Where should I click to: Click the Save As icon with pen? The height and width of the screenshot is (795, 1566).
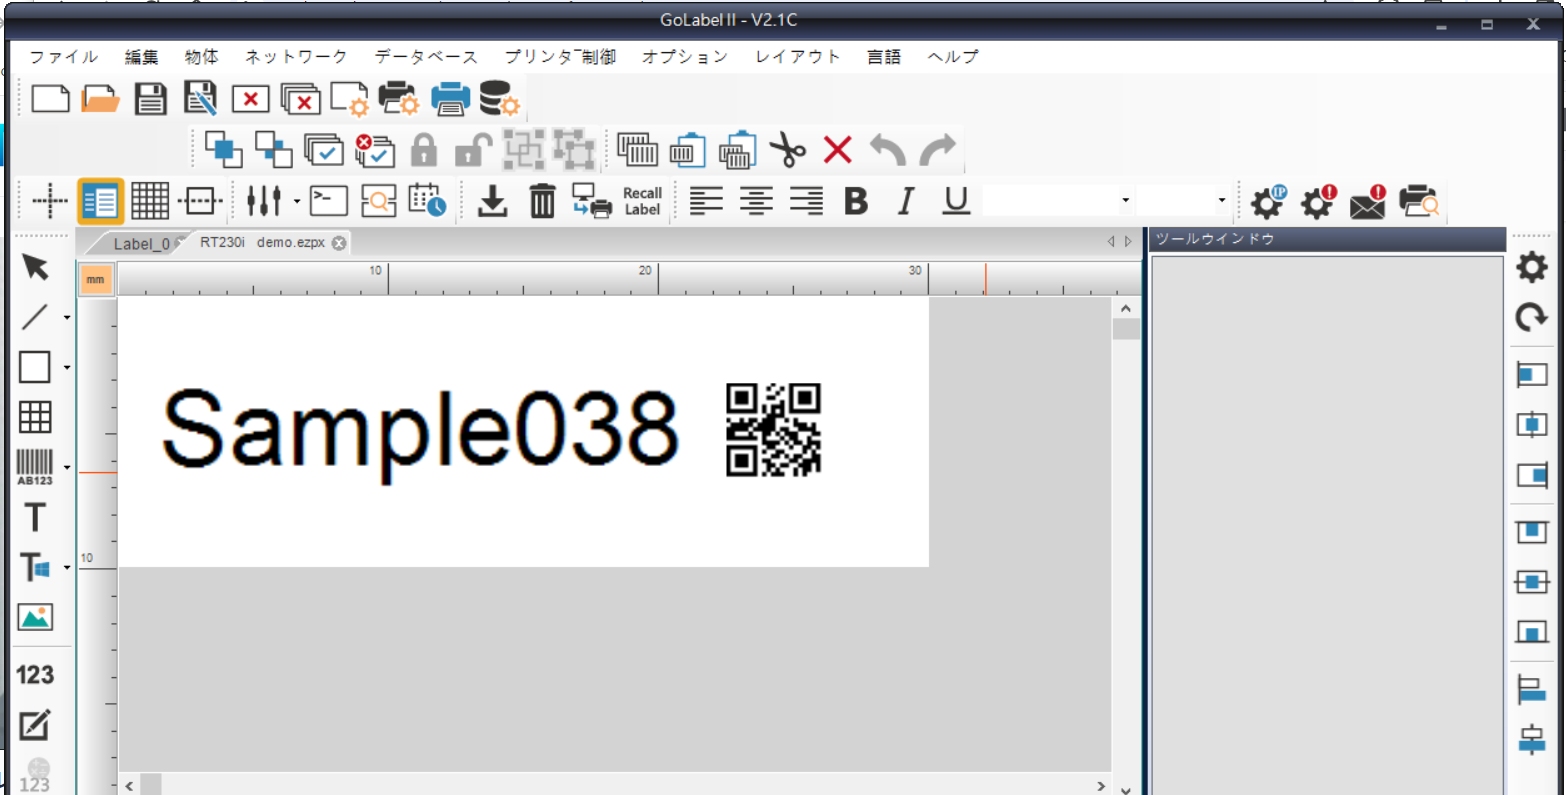click(200, 99)
